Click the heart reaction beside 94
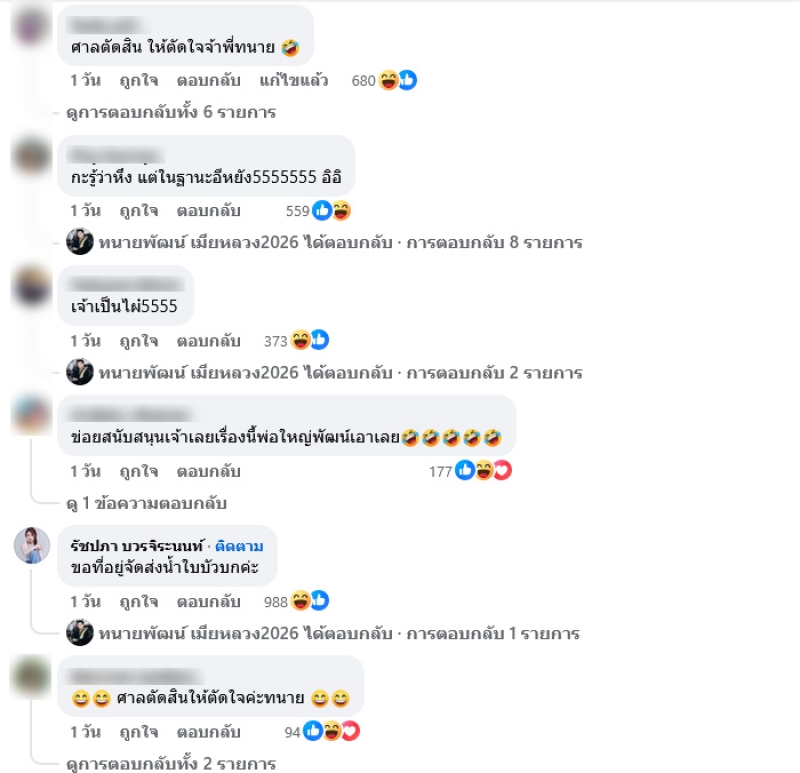The height and width of the screenshot is (773, 800). 351,731
